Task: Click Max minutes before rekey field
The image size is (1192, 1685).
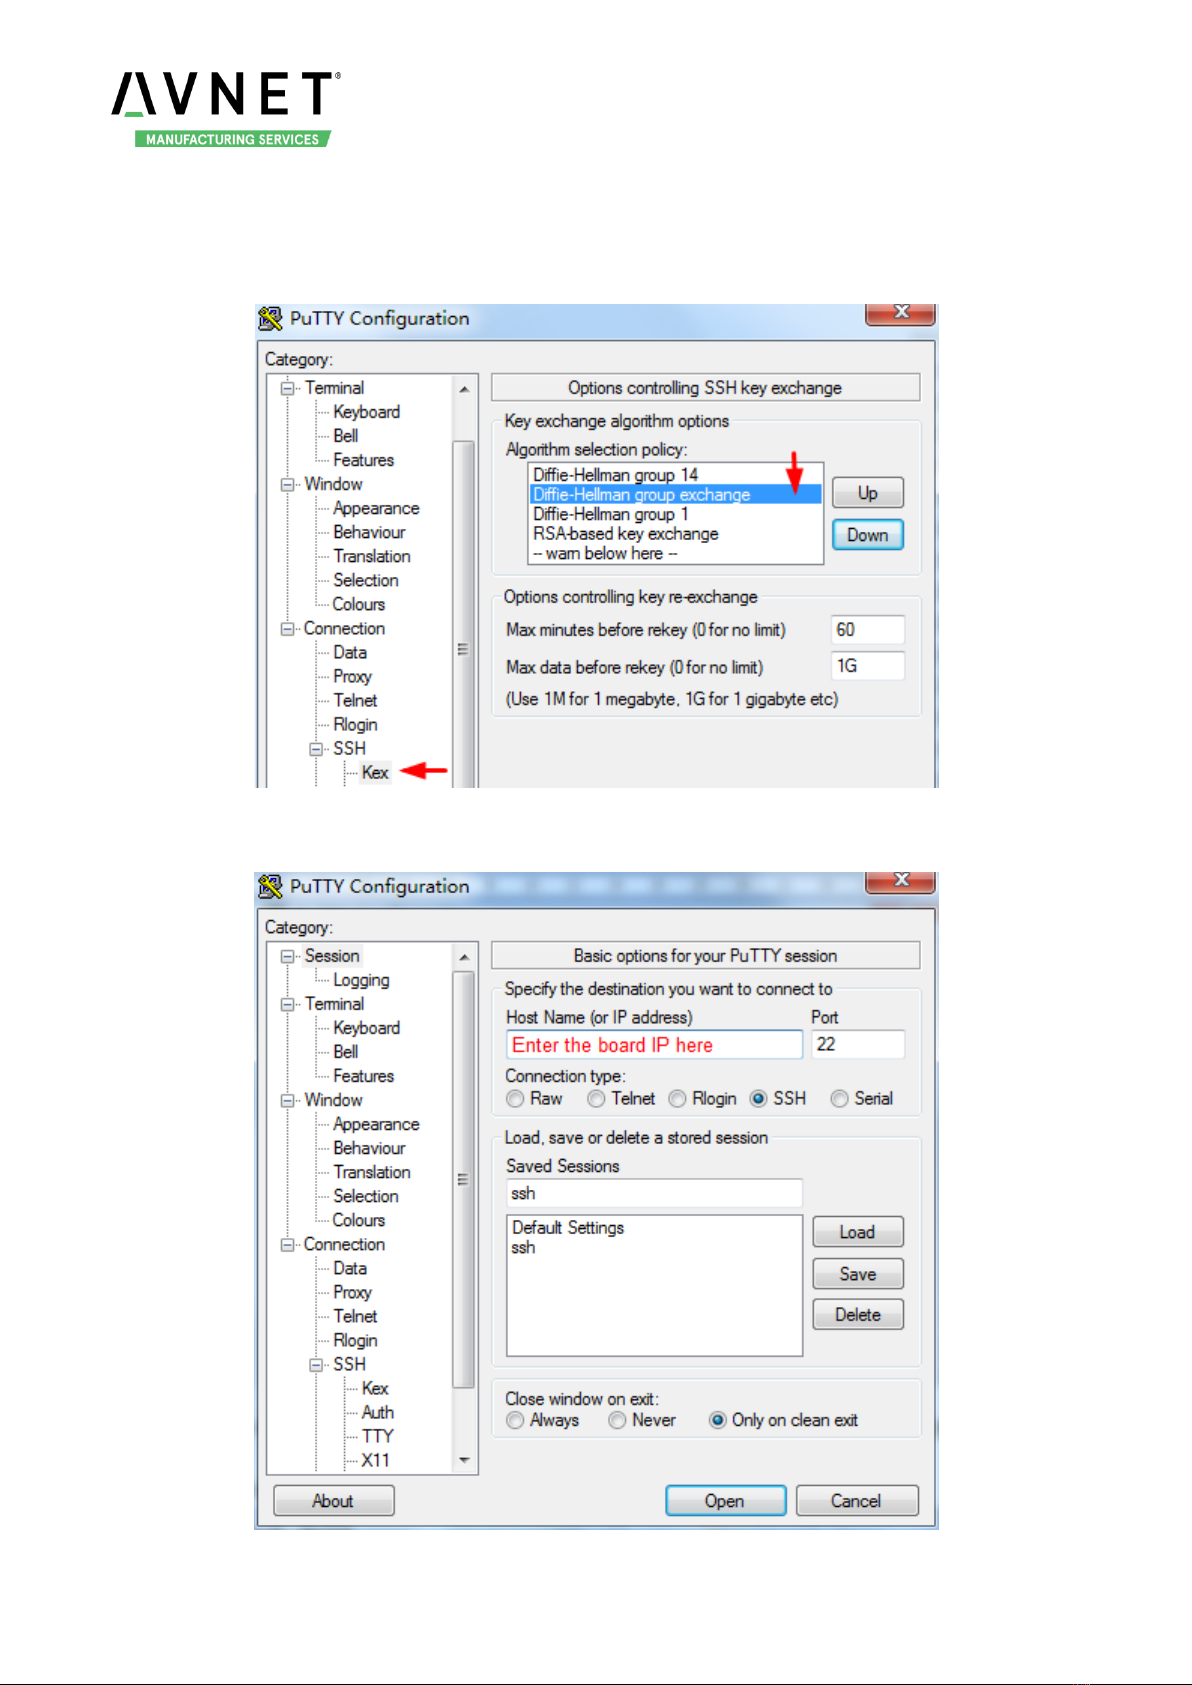Action: [x=868, y=630]
